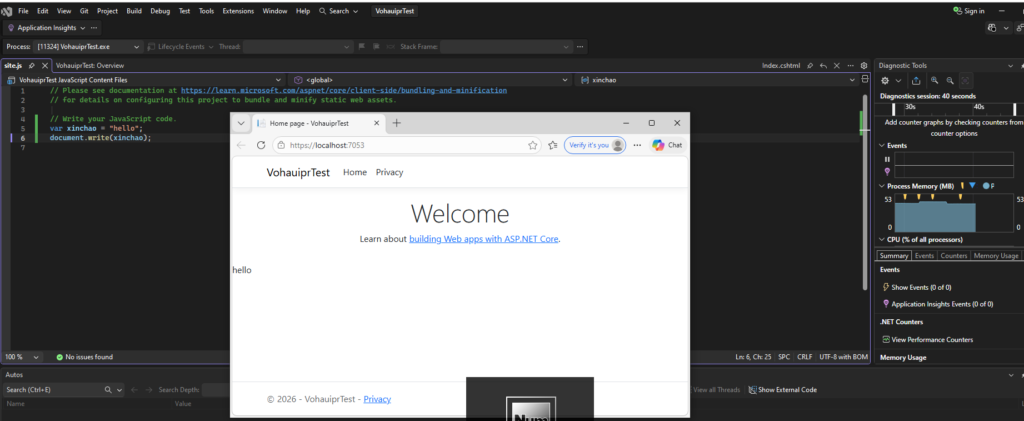The width and height of the screenshot is (1024, 421).
Task: Refresh the browser page
Action: [261, 145]
